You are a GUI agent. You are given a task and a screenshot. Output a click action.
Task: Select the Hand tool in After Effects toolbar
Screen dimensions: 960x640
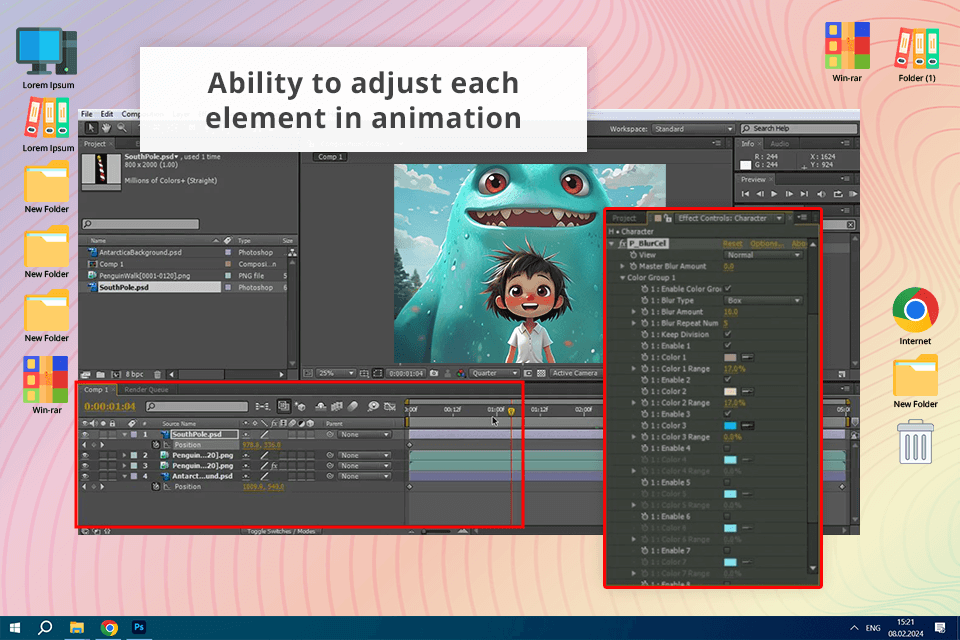(x=106, y=128)
